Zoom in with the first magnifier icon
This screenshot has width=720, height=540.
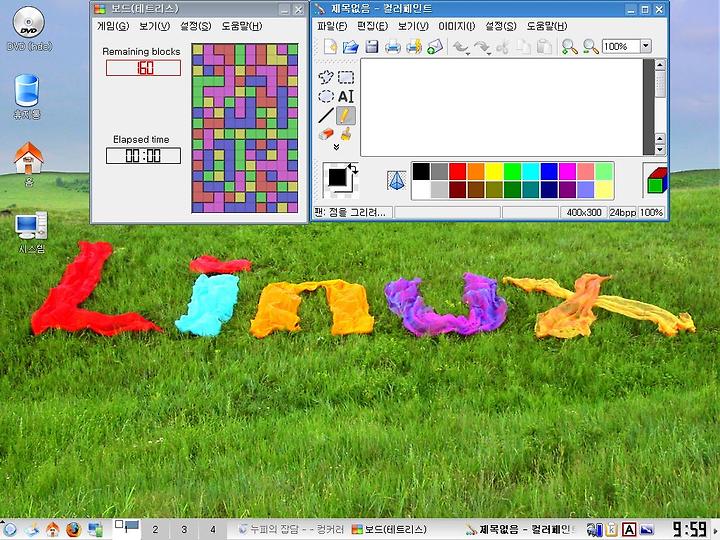(x=569, y=46)
